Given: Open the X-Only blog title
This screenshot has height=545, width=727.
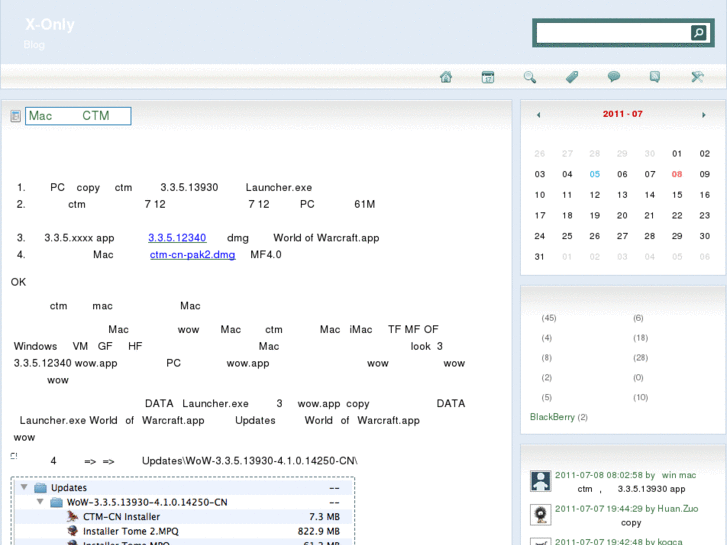Looking at the screenshot, I should 50,24.
